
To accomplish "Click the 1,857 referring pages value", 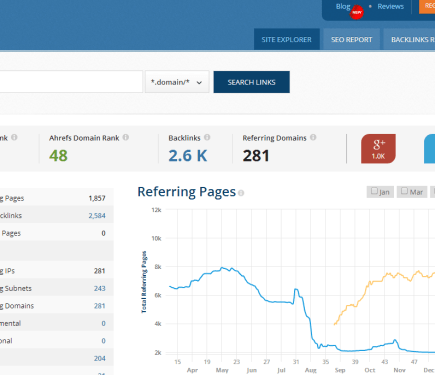I will click(x=97, y=198).
